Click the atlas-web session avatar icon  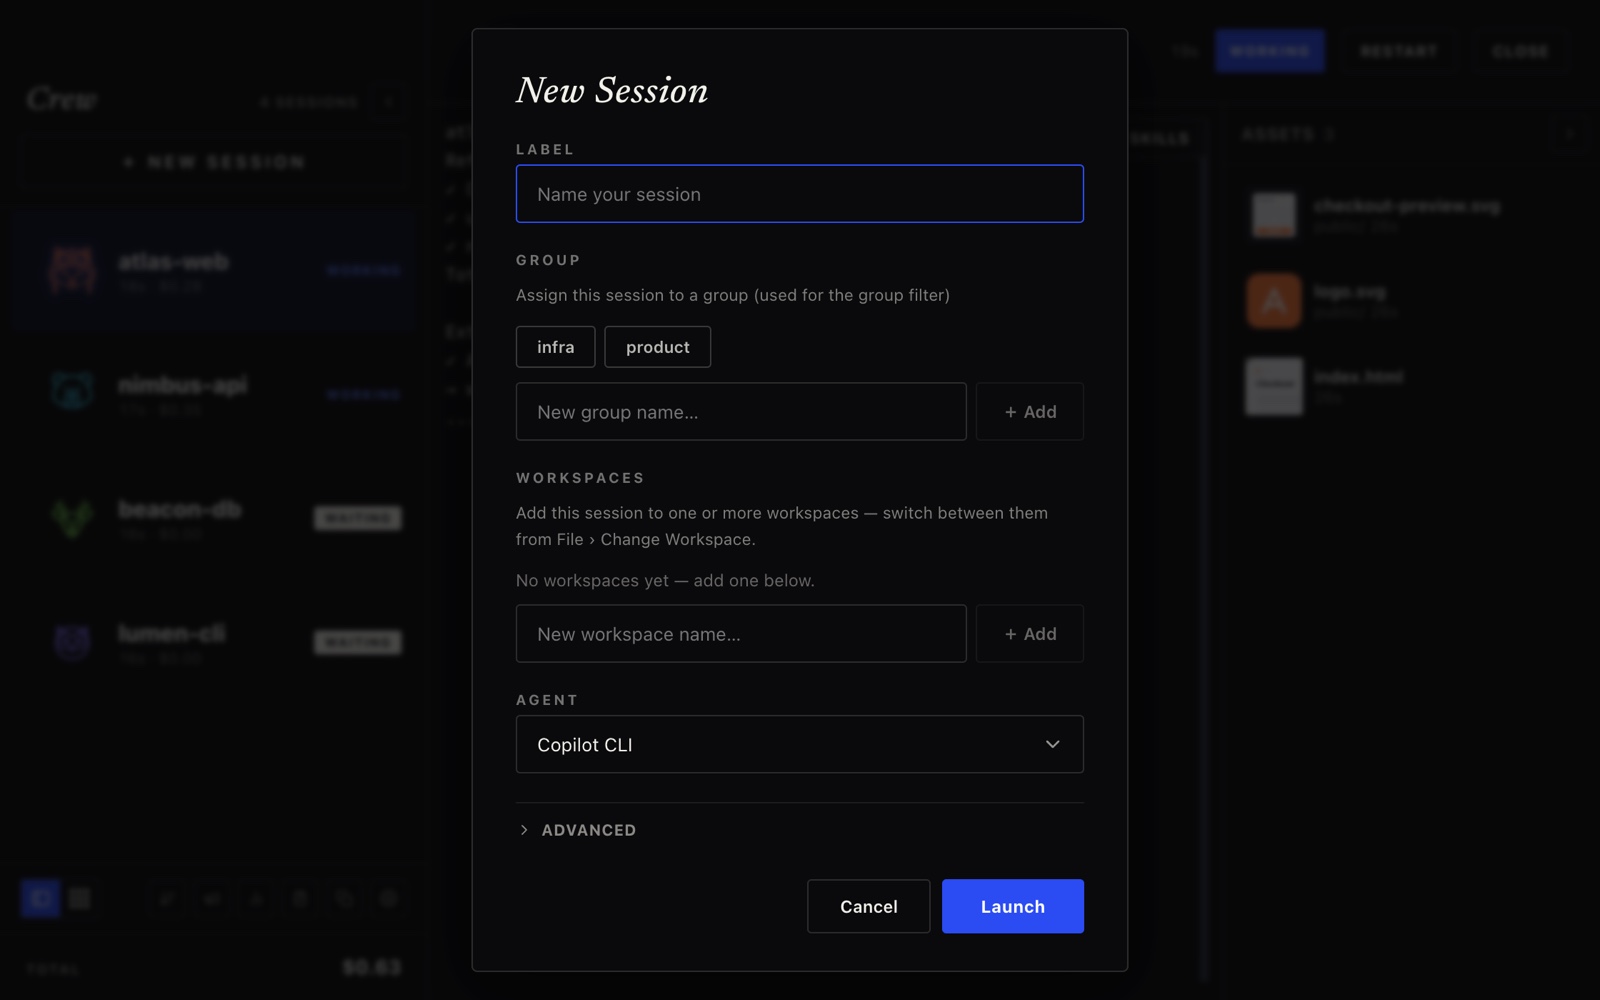click(72, 270)
